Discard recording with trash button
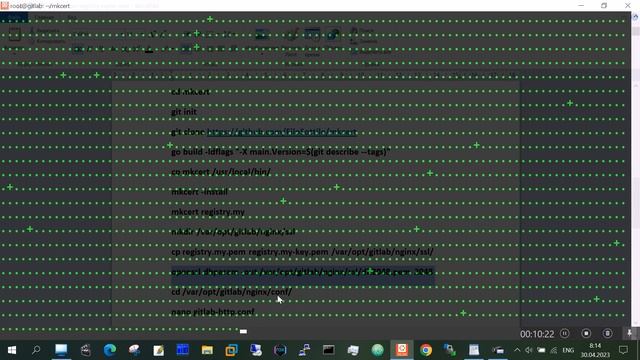This screenshot has width=640, height=360. click(607, 333)
